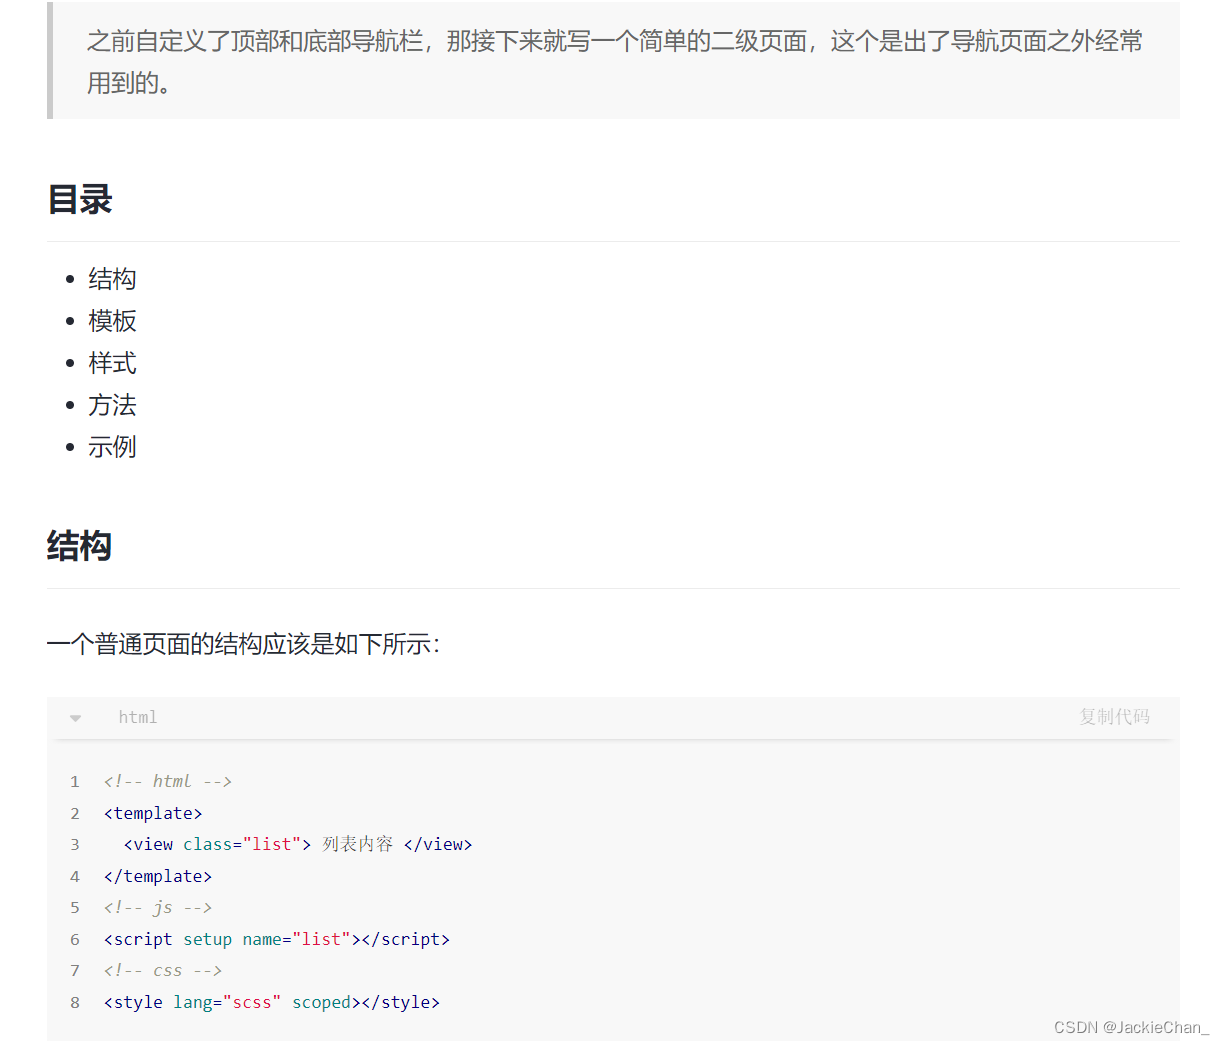
Task: Click the opening <template> tag on line 2
Action: click(153, 813)
